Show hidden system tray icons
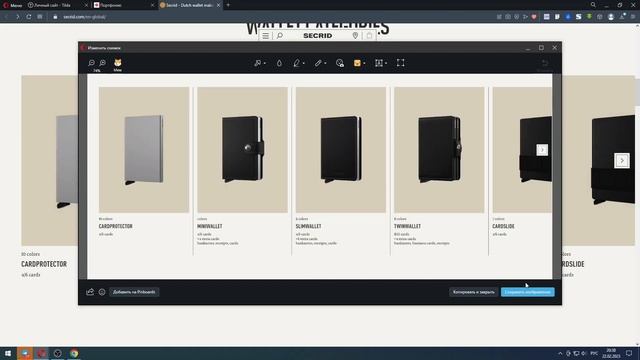Image resolution: width=640 pixels, height=360 pixels. [x=560, y=353]
